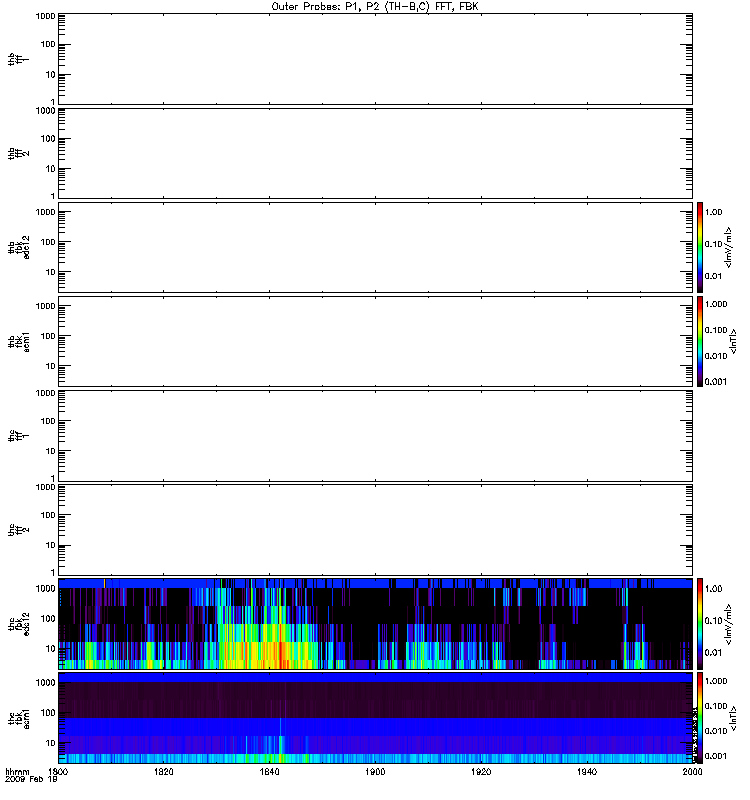Click the "10" tick of thb fbk edc12 panel
This screenshot has width=750, height=800.
click(x=51, y=272)
